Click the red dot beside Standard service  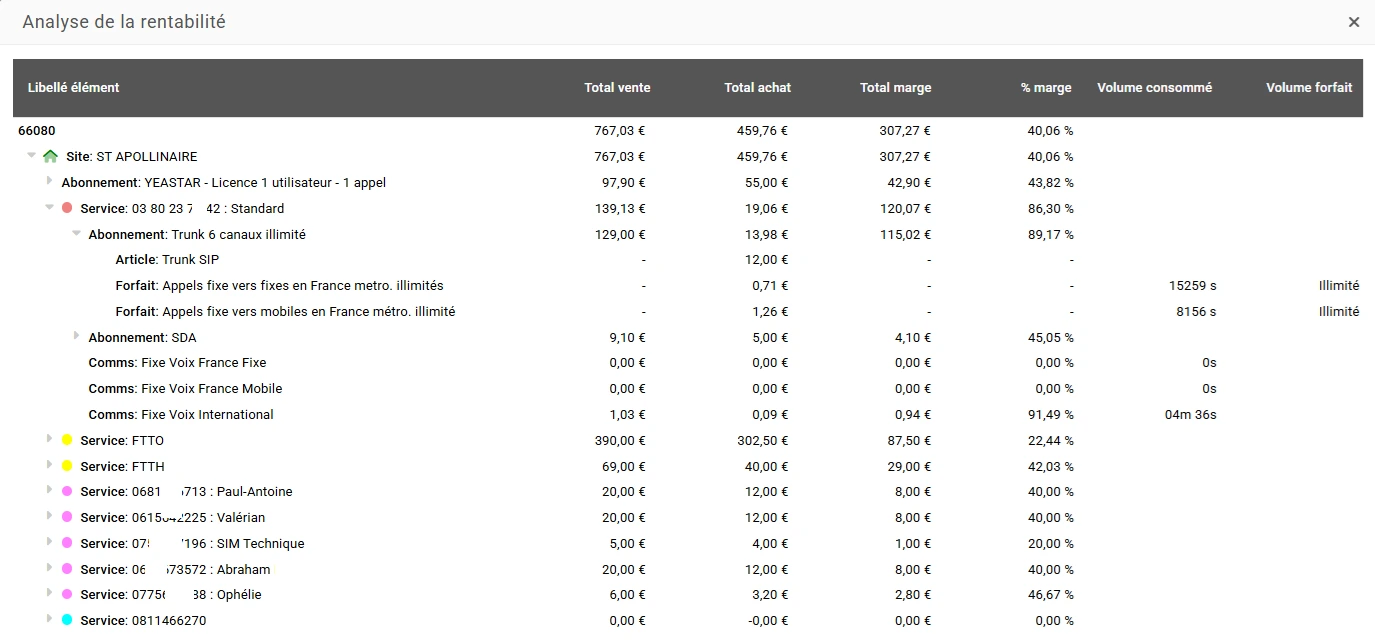tap(67, 208)
